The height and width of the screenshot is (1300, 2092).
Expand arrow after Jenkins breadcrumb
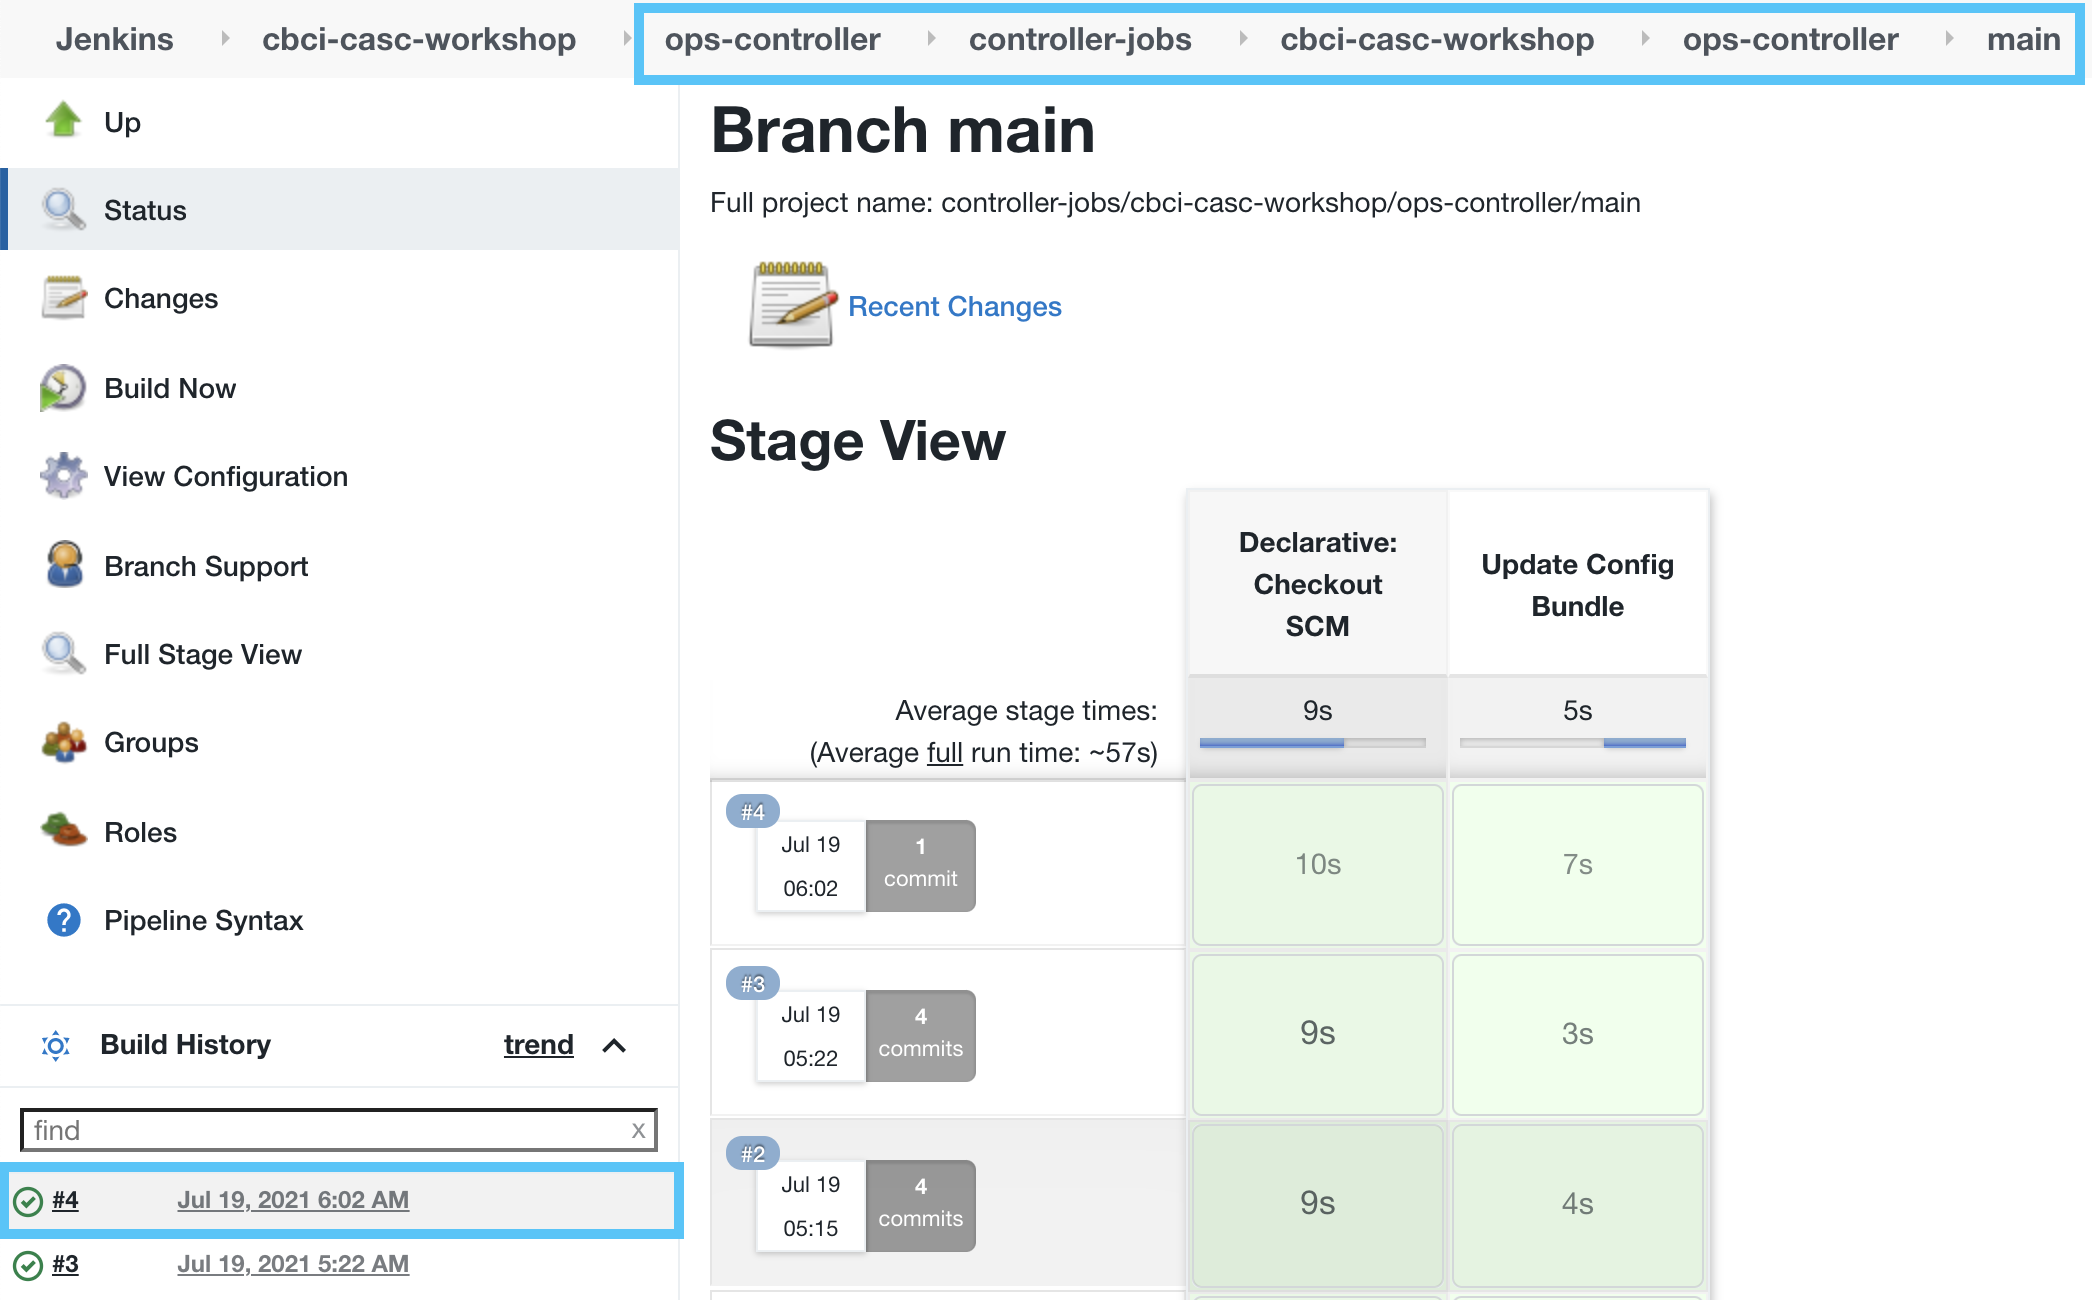[x=225, y=39]
